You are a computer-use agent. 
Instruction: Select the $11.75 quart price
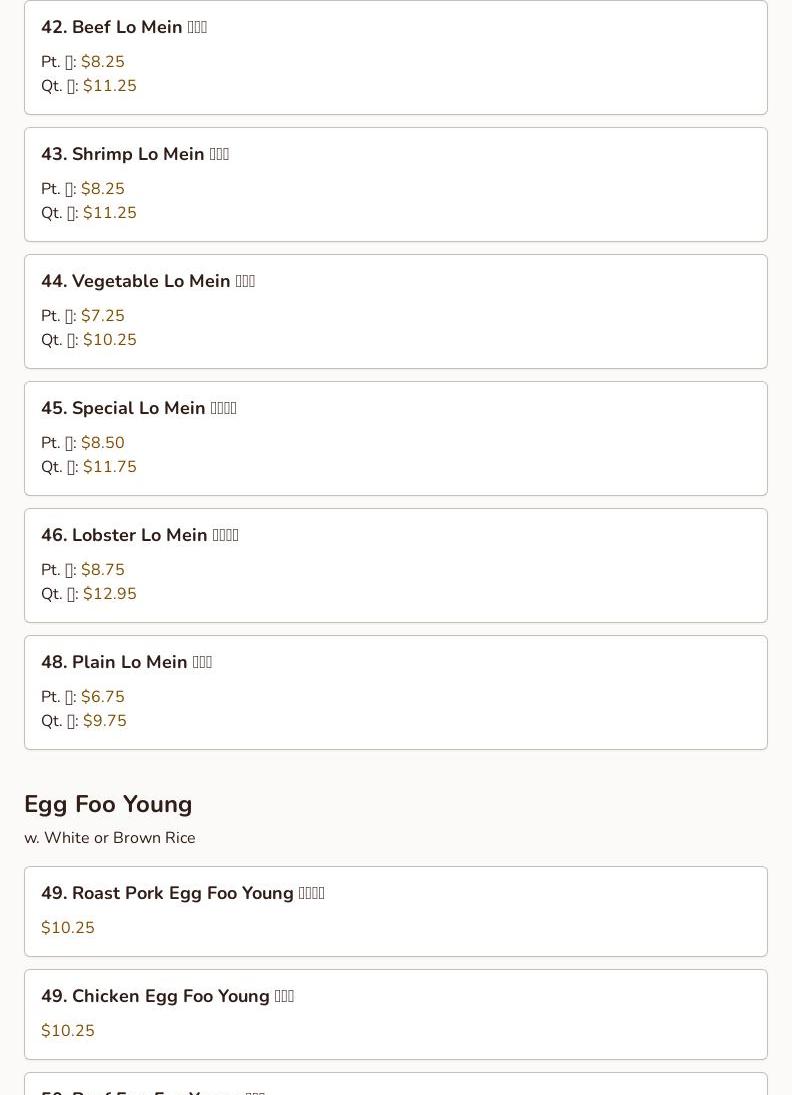pyautogui.click(x=109, y=467)
